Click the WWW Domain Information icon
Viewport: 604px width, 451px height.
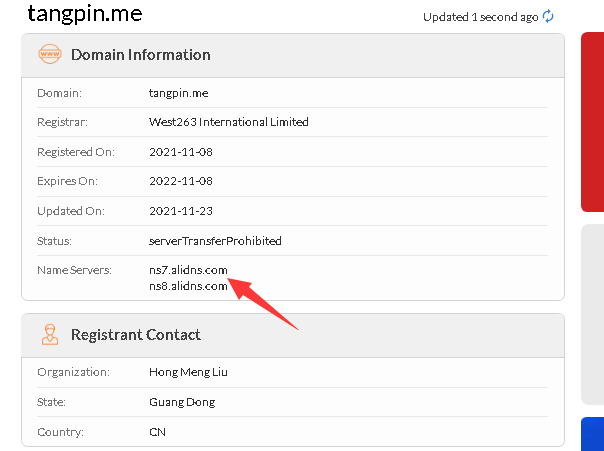point(49,55)
